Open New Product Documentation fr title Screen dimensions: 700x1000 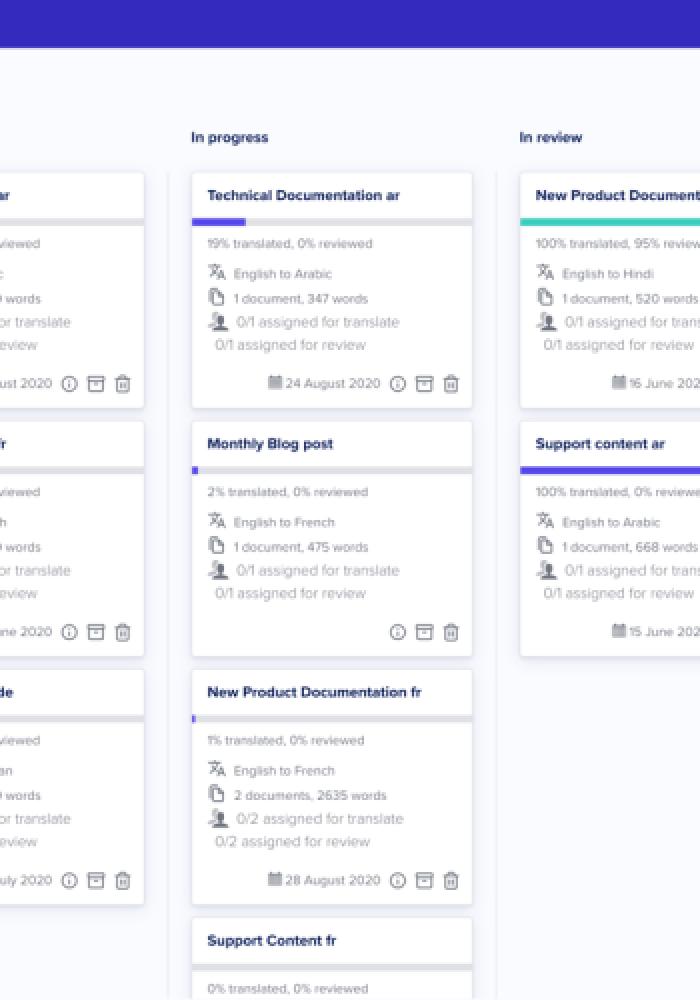click(x=314, y=692)
